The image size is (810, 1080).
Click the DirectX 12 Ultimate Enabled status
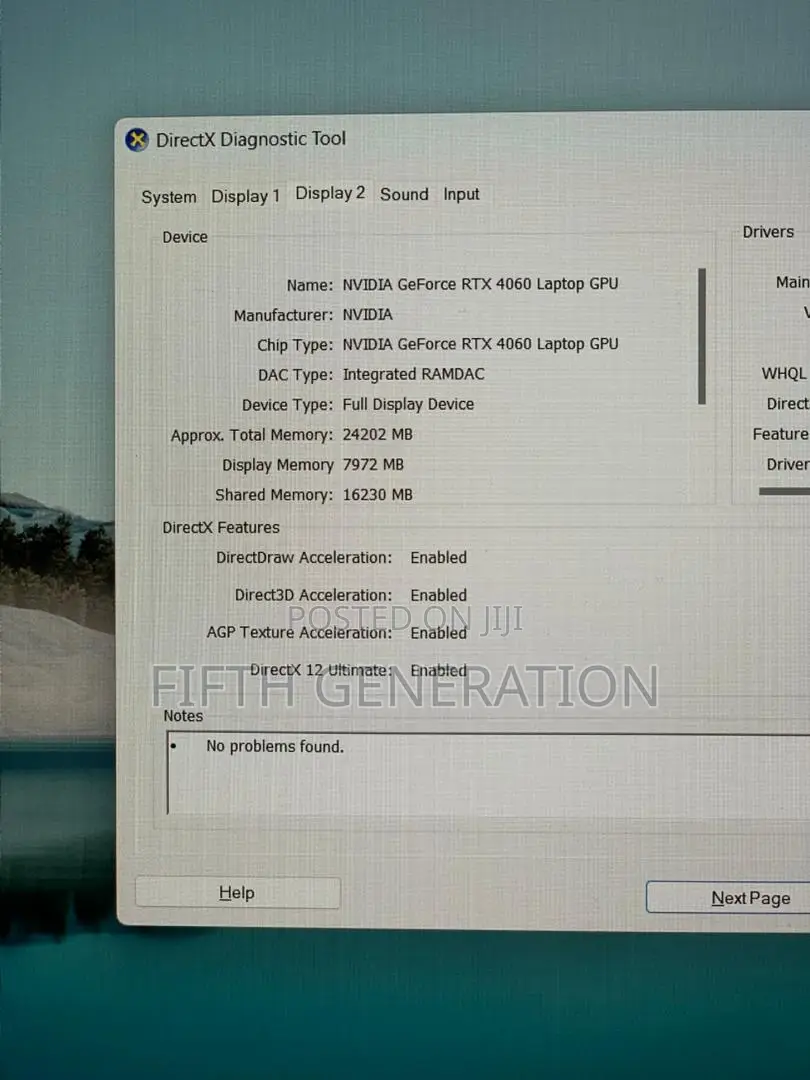tap(438, 669)
